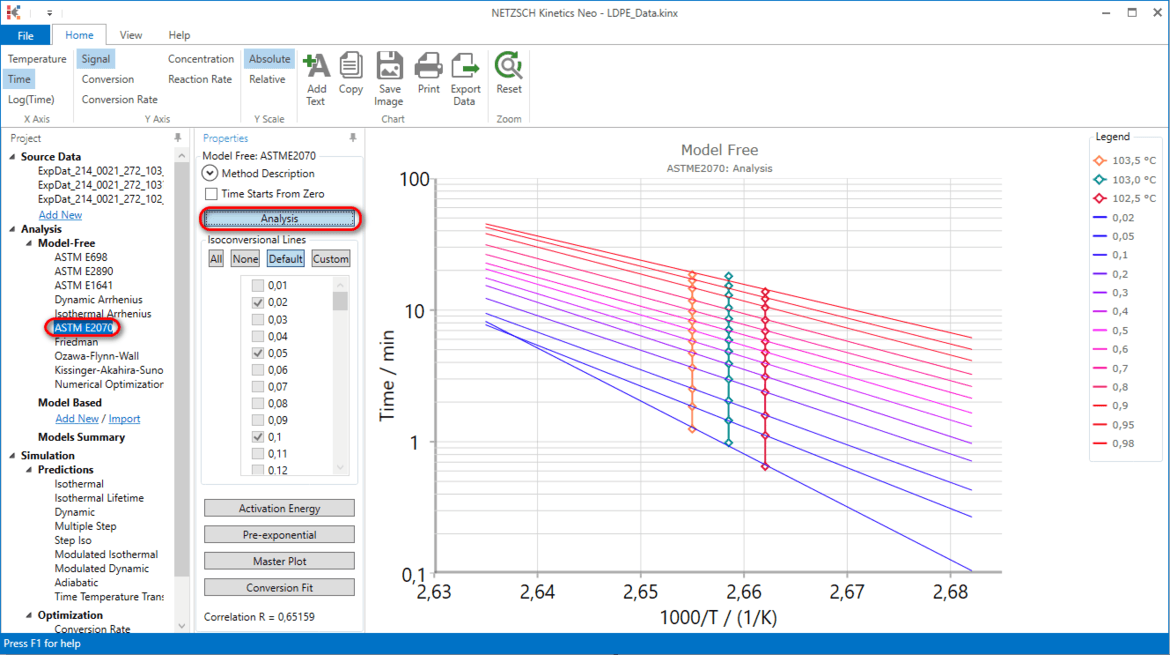Select the Friedman analysis method
Screen dimensions: 1170x655
pos(76,342)
